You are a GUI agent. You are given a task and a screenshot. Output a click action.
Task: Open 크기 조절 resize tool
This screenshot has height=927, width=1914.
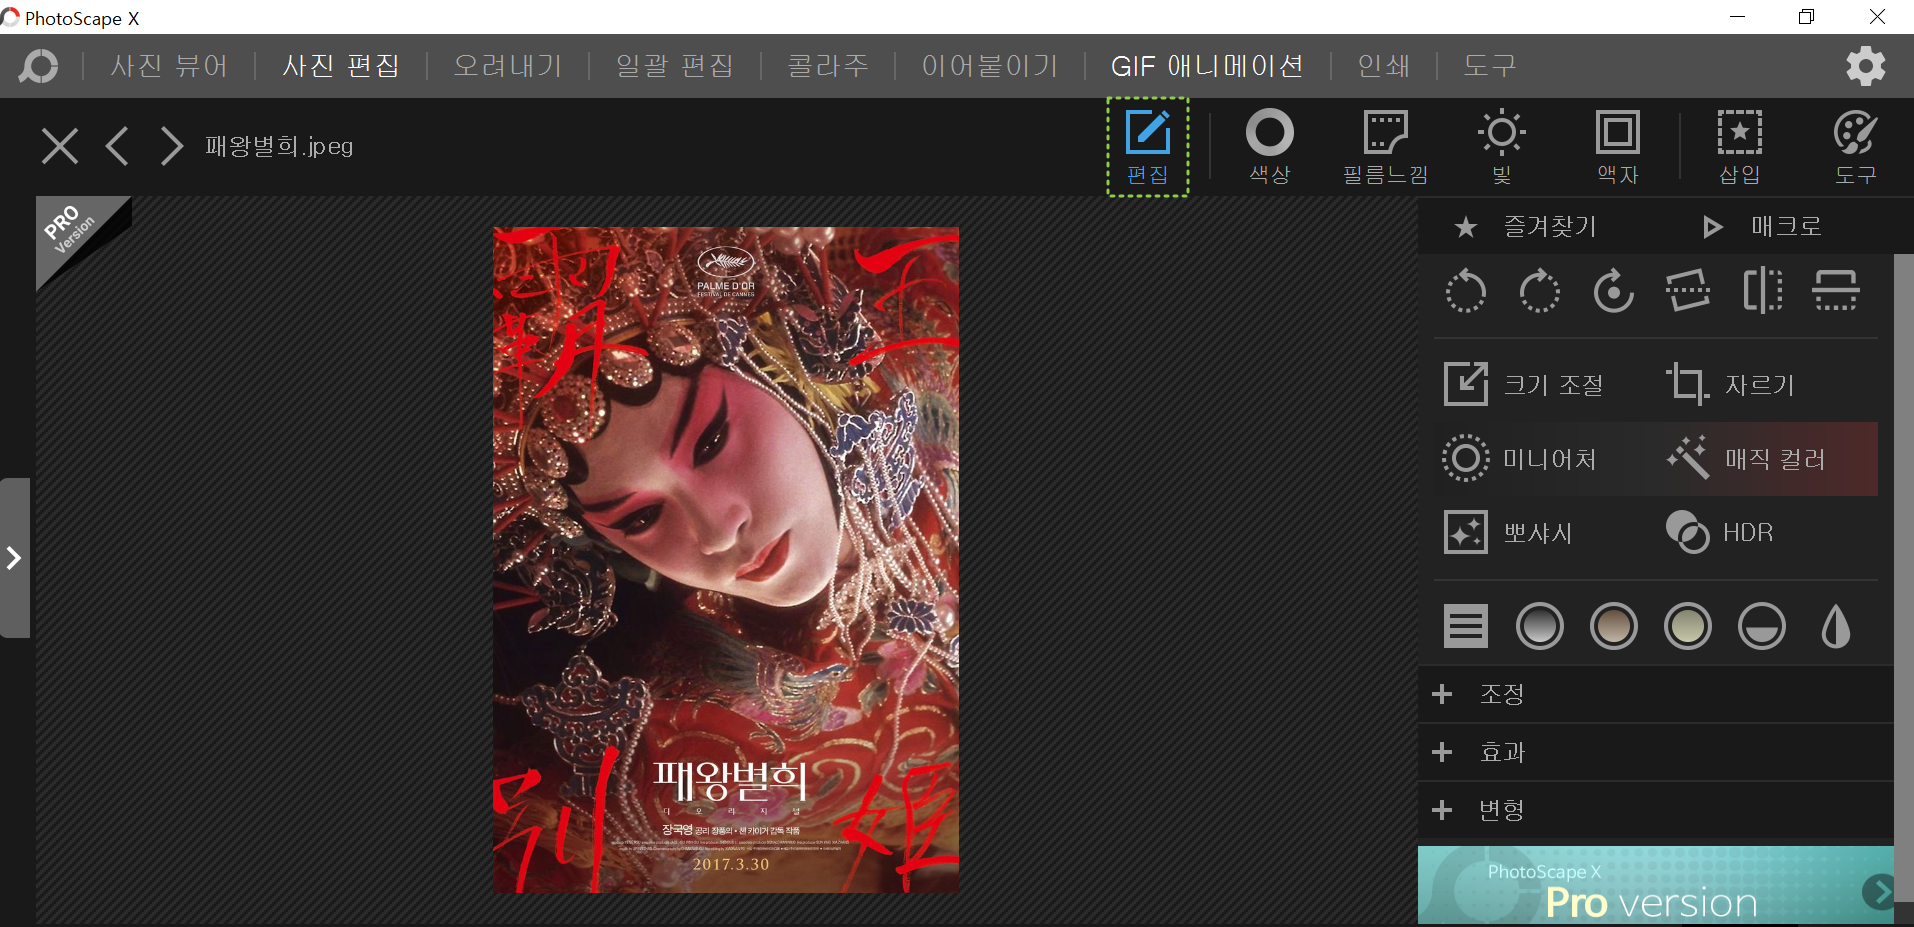click(x=1524, y=385)
